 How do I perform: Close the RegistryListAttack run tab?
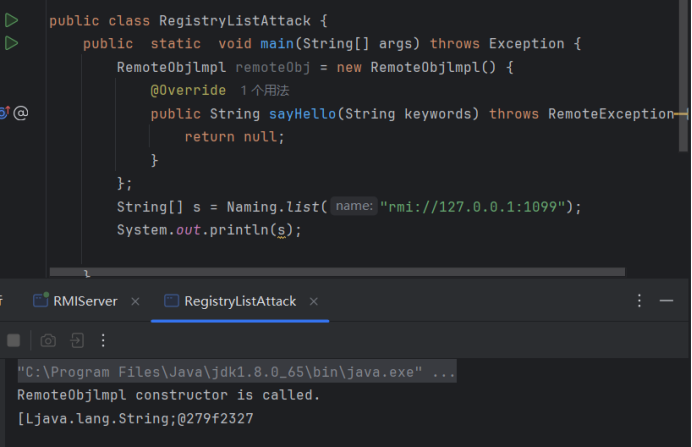(x=315, y=301)
